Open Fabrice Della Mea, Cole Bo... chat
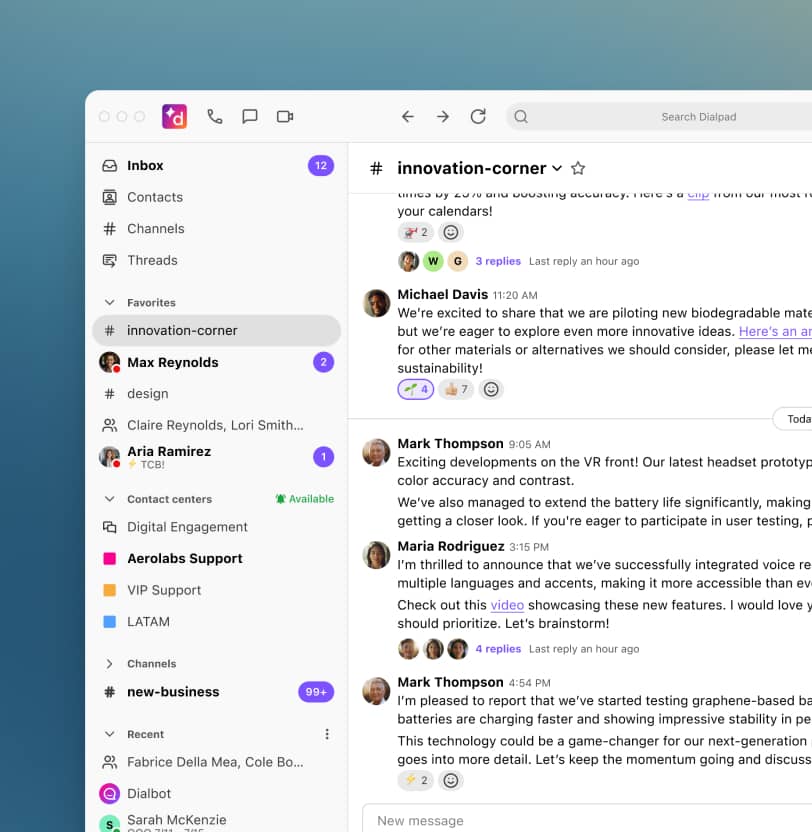The height and width of the screenshot is (832, 812). pos(217,762)
